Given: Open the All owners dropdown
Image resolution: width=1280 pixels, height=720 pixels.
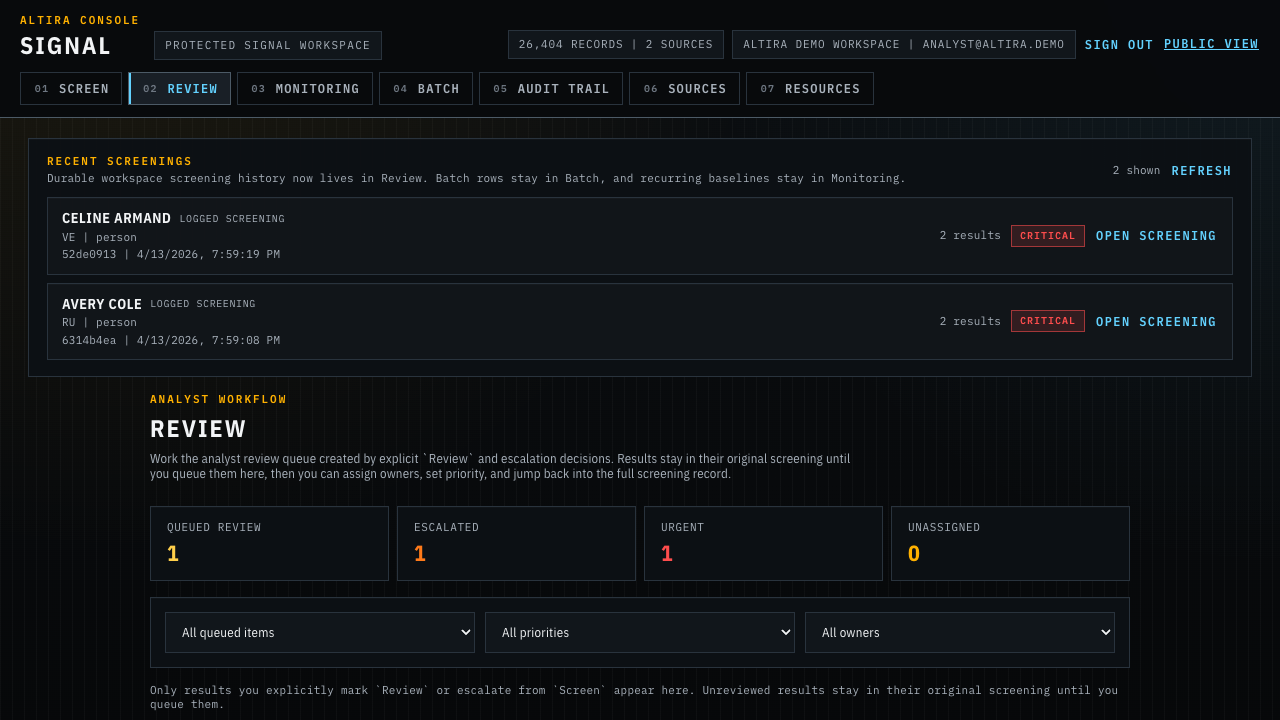Looking at the screenshot, I should tap(959, 632).
